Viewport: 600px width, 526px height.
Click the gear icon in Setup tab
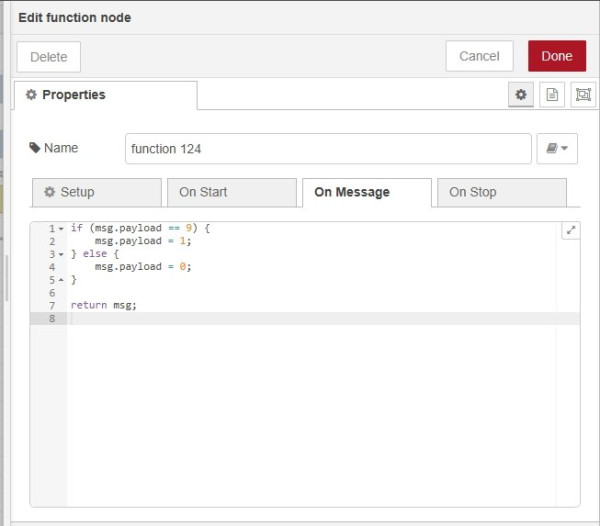50,192
